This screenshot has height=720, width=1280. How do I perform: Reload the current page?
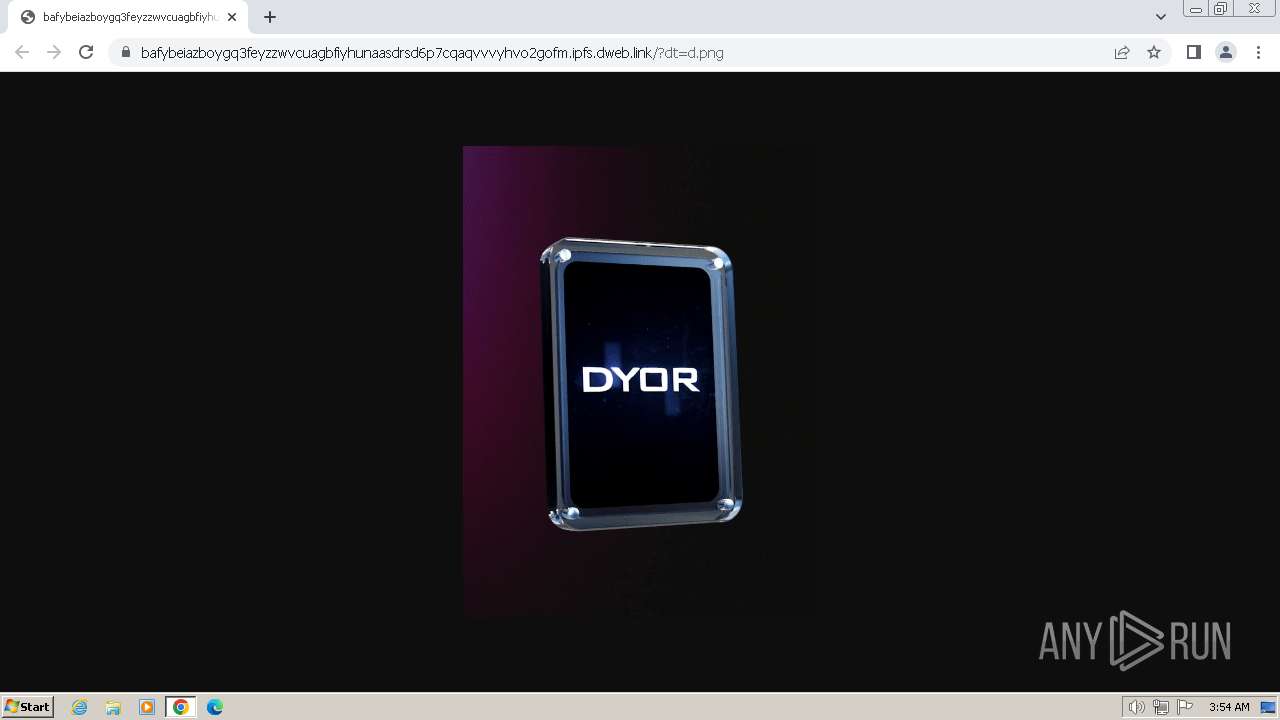86,52
